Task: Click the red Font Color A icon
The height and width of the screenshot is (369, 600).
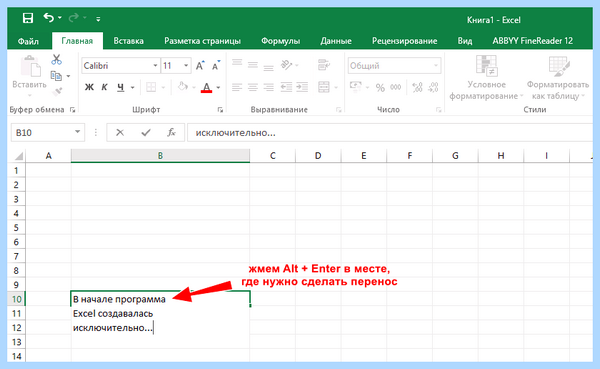Action: pos(206,88)
